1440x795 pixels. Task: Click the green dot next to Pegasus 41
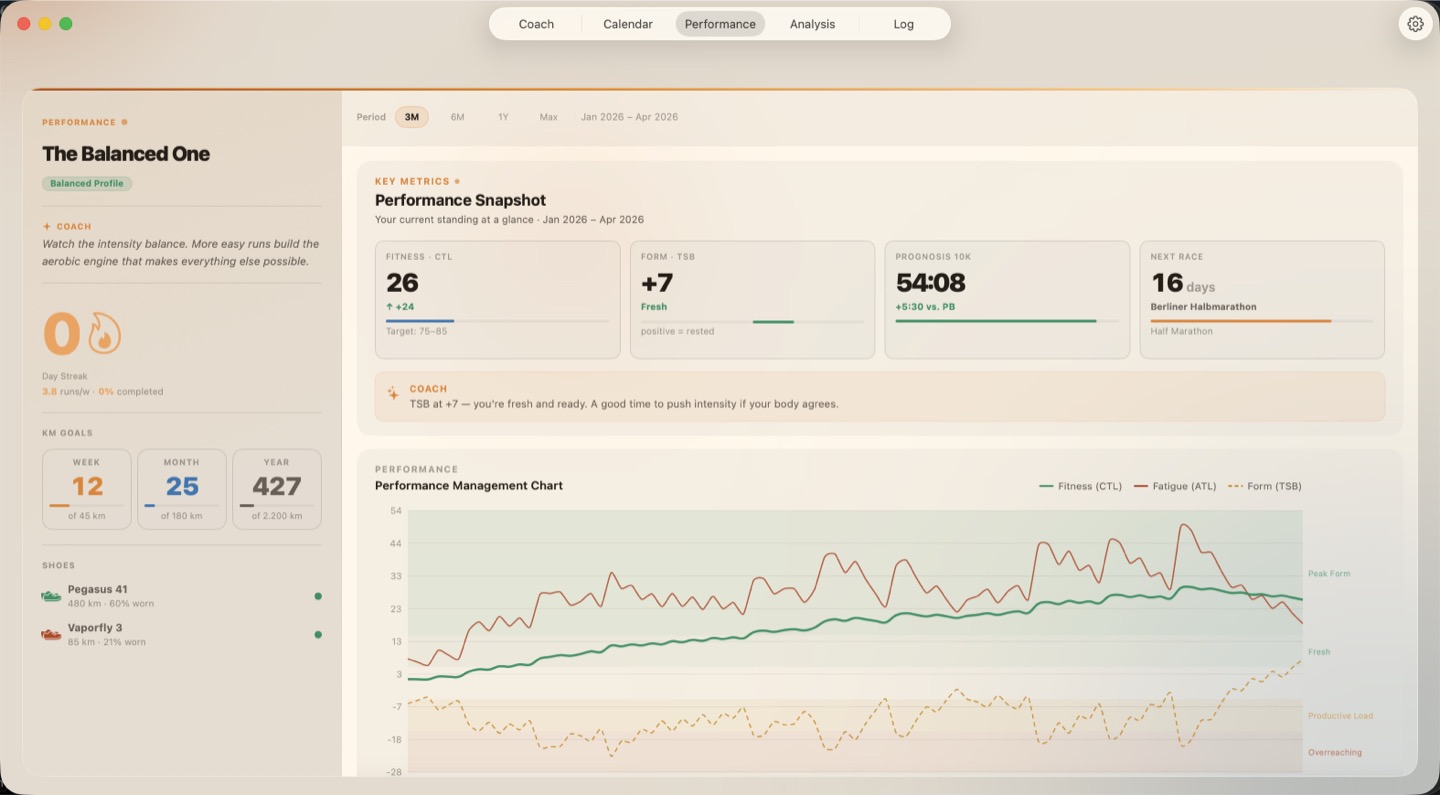[x=318, y=595]
